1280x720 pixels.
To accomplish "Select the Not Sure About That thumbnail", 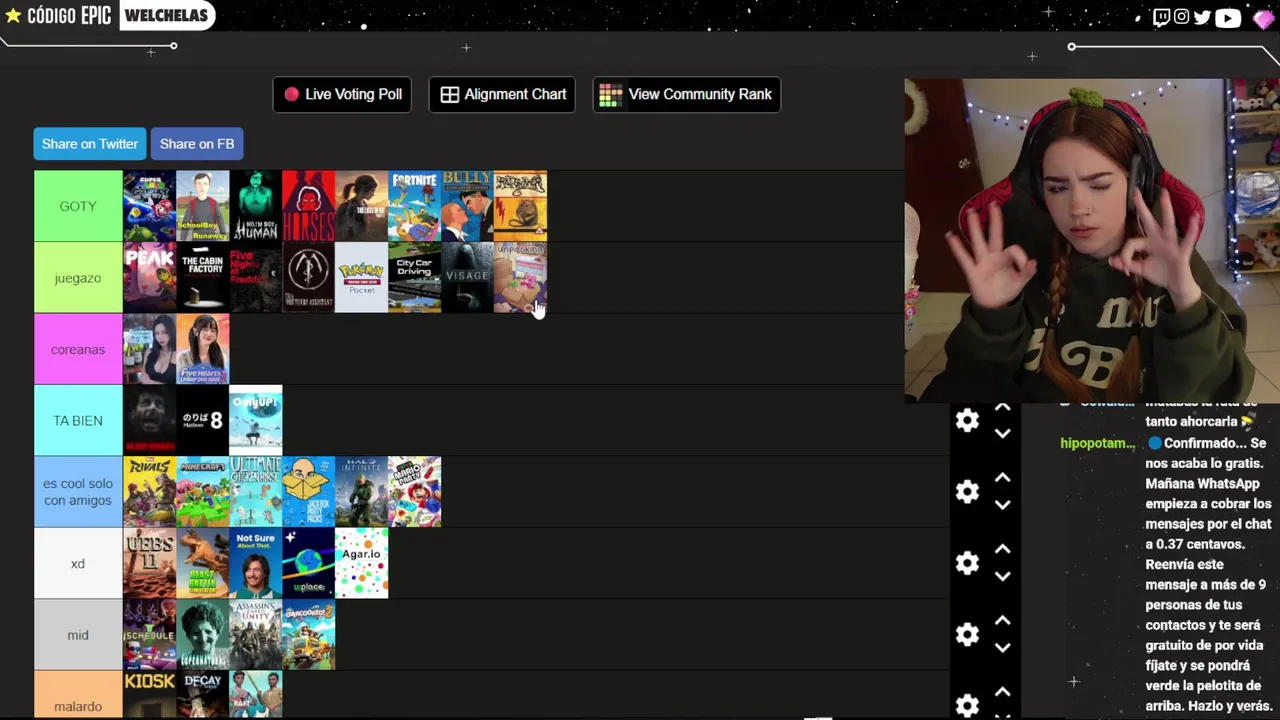I will pos(255,564).
